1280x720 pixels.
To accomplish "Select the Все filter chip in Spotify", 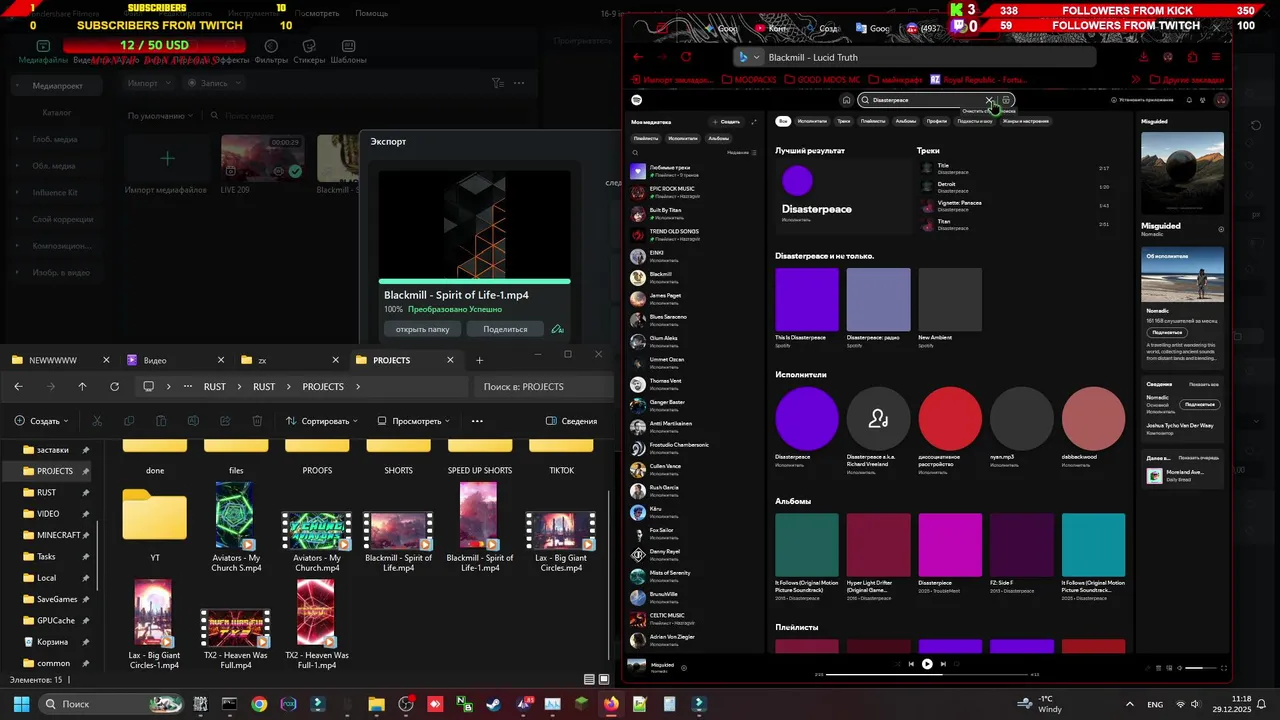I will click(784, 121).
